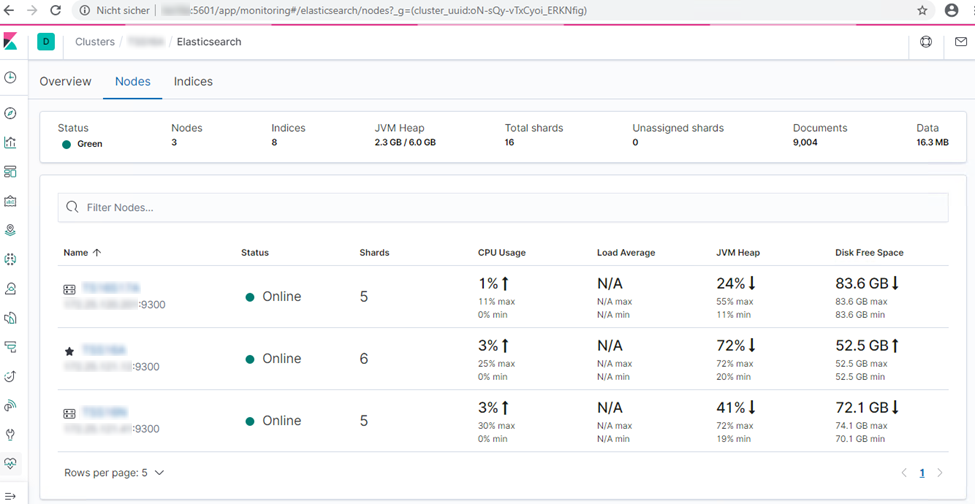Image resolution: width=975 pixels, height=504 pixels.
Task: Click the Elasticsearch breadcrumb
Action: pyautogui.click(x=209, y=42)
